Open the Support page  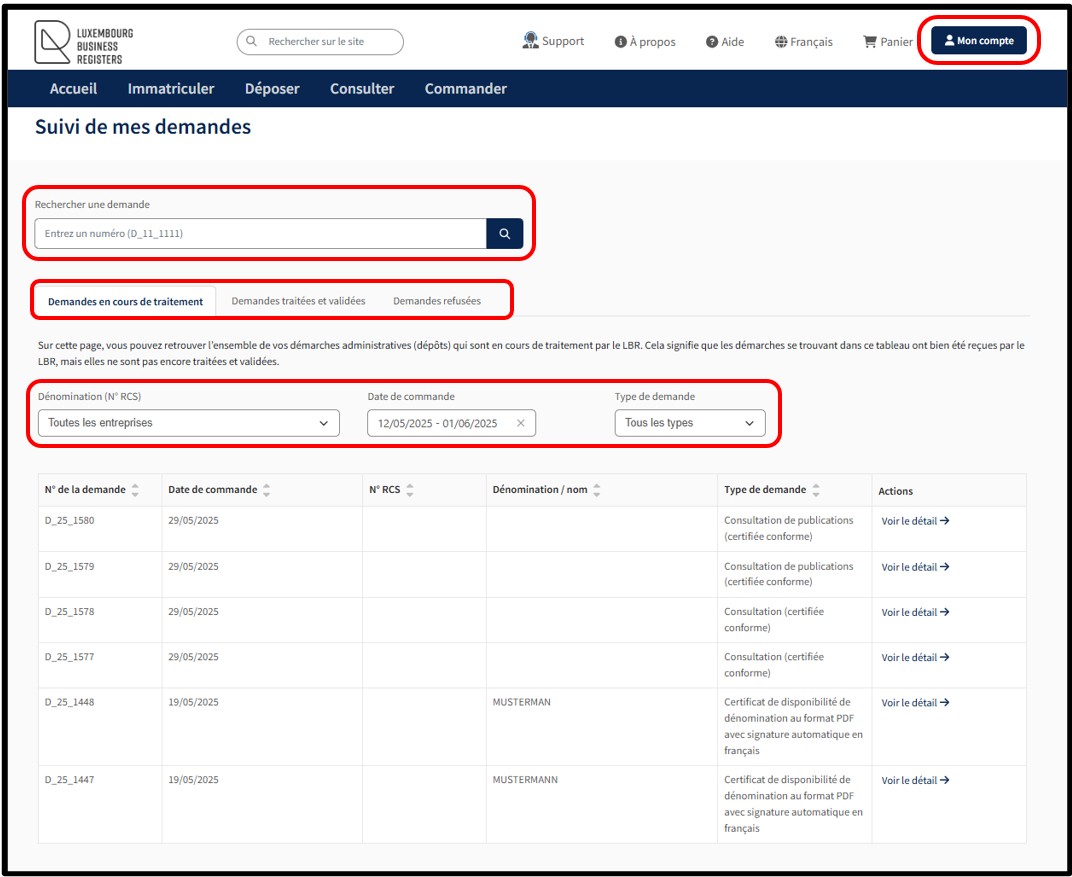[x=553, y=42]
